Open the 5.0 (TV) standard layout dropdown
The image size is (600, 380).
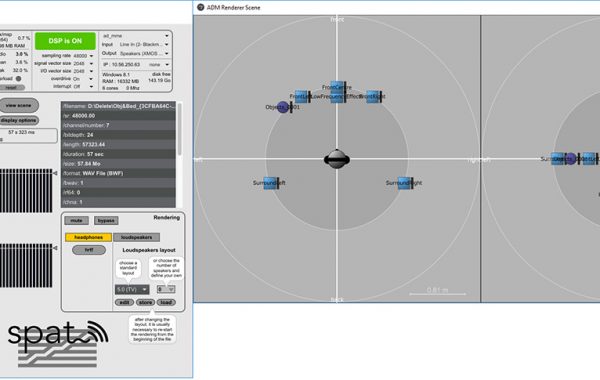[132, 289]
